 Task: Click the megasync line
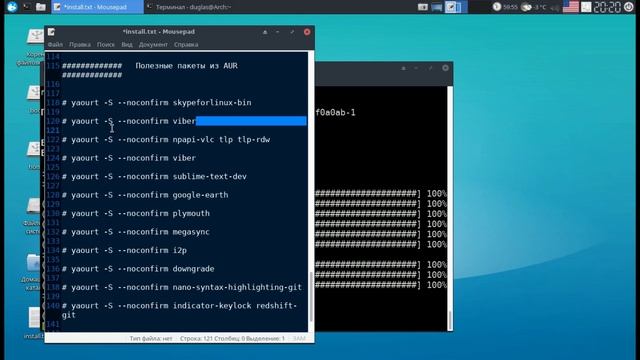(x=136, y=232)
